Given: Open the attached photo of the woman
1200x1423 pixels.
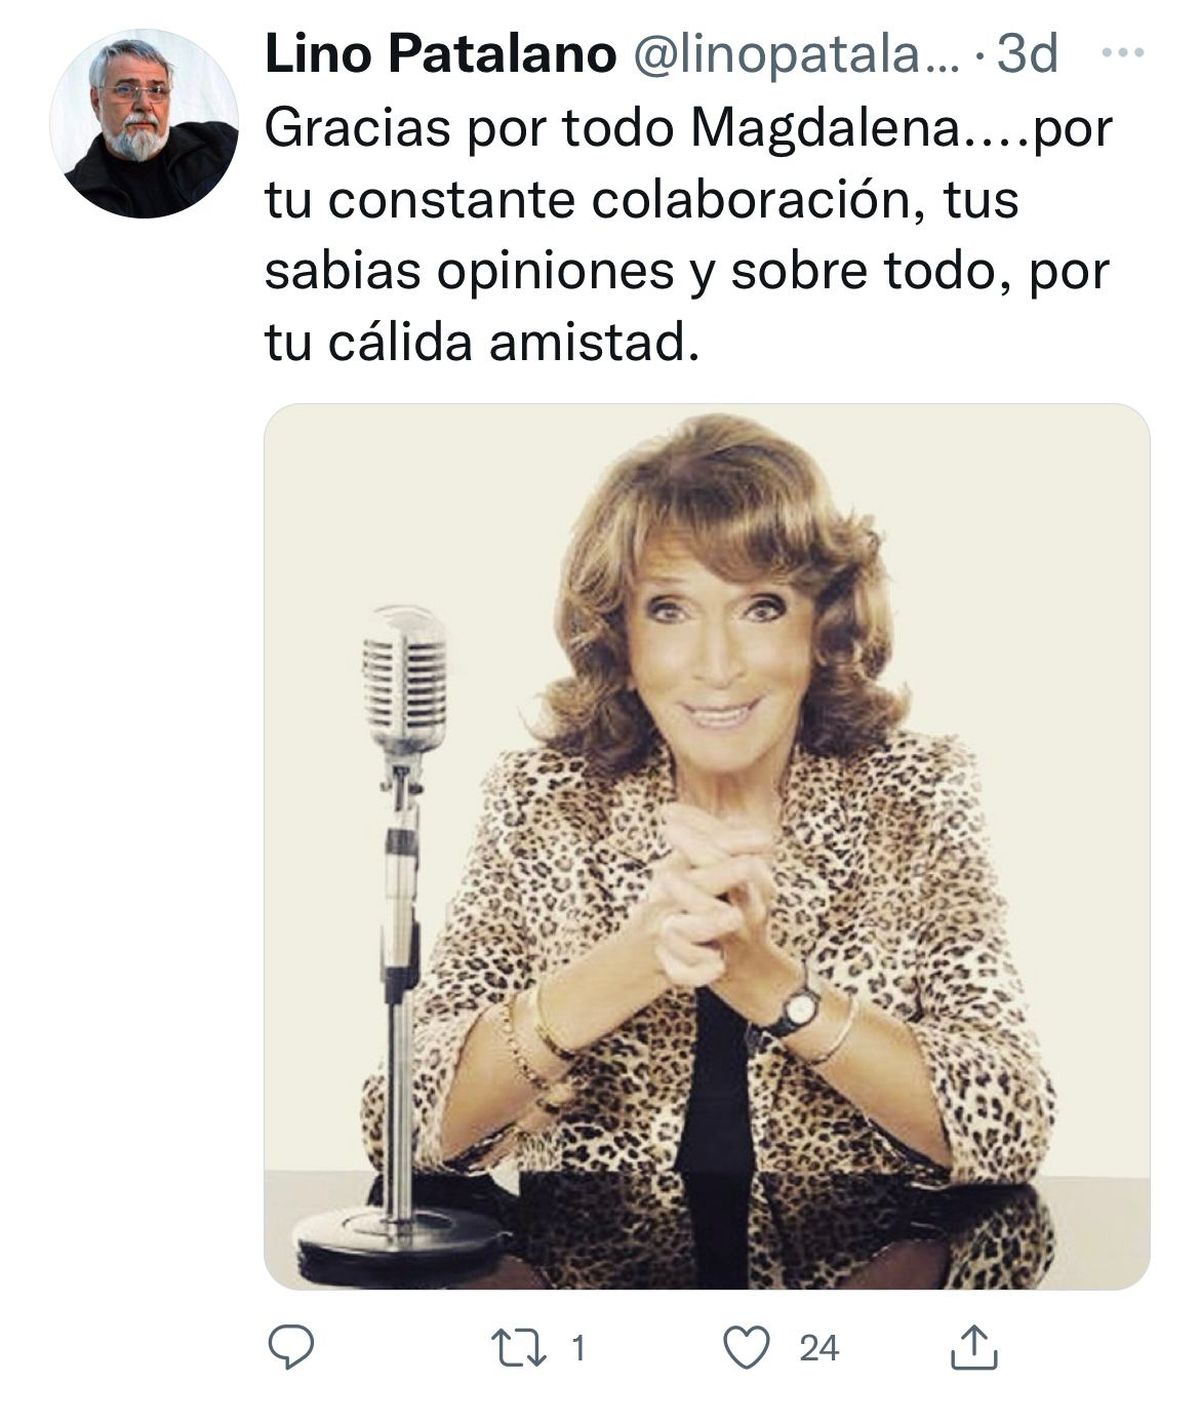Looking at the screenshot, I should click(x=706, y=846).
